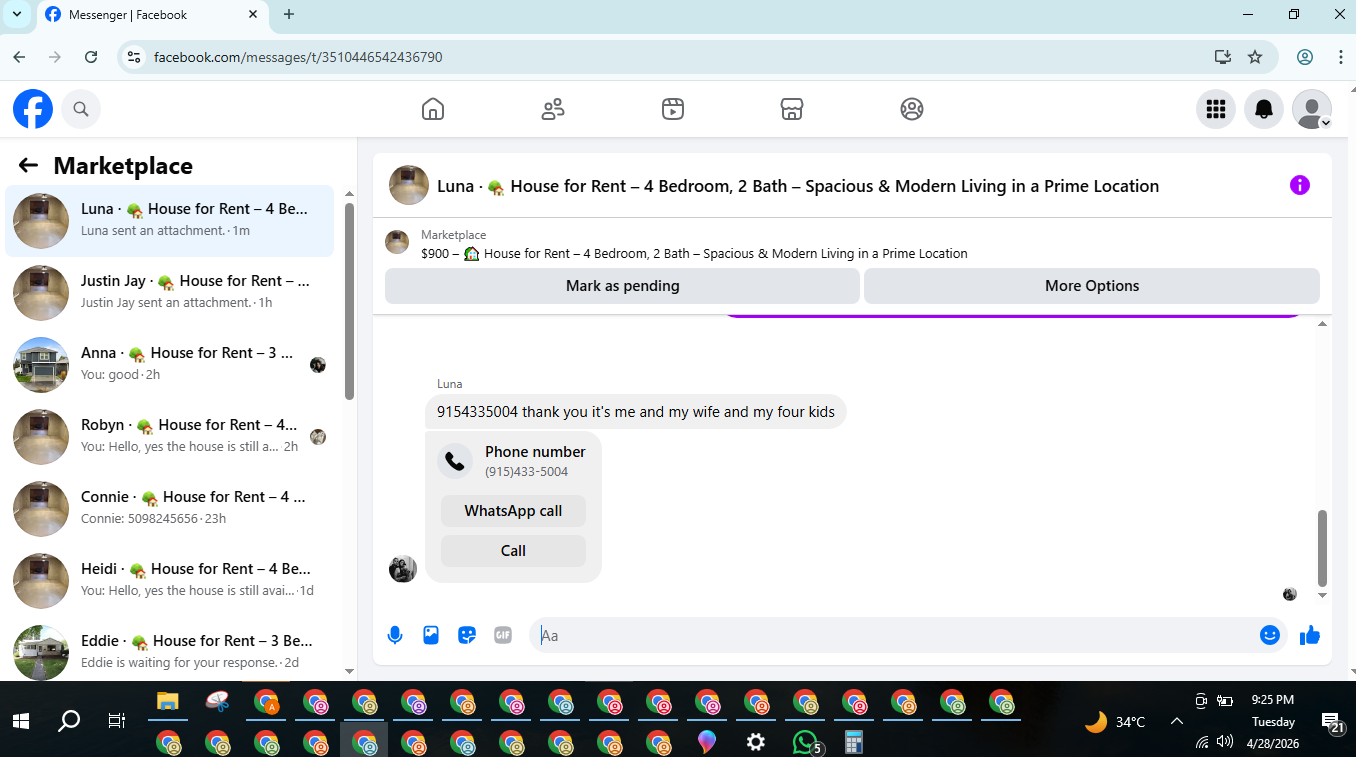The image size is (1356, 757).
Task: Click the chat messages scrollbar thumb
Action: tap(1322, 548)
